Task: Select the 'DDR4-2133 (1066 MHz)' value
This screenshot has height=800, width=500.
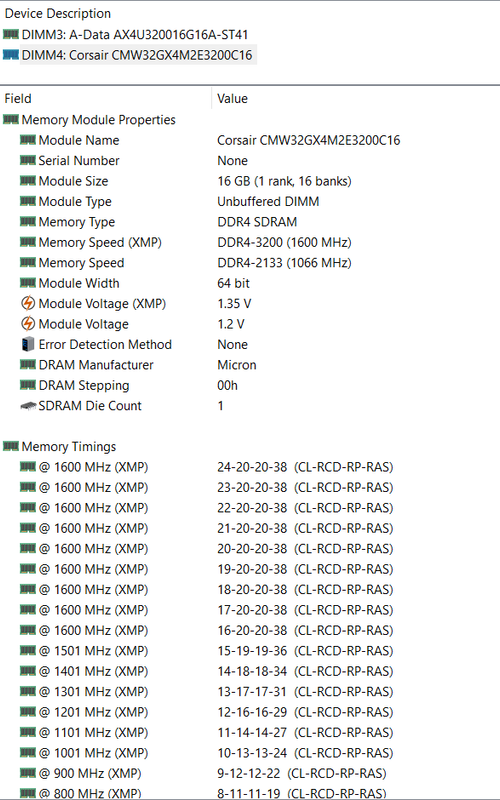Action: [x=285, y=263]
